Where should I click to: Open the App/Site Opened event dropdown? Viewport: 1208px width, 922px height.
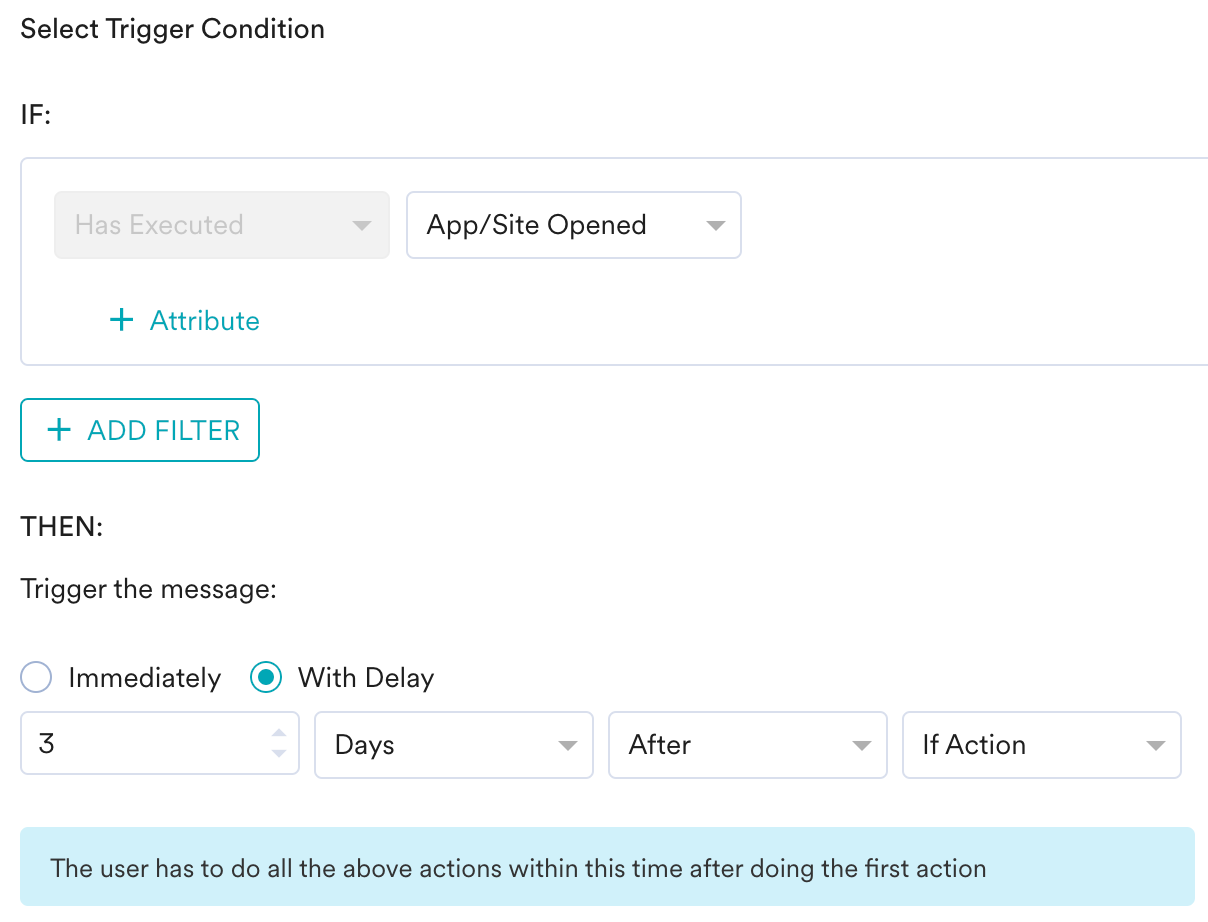click(x=560, y=226)
